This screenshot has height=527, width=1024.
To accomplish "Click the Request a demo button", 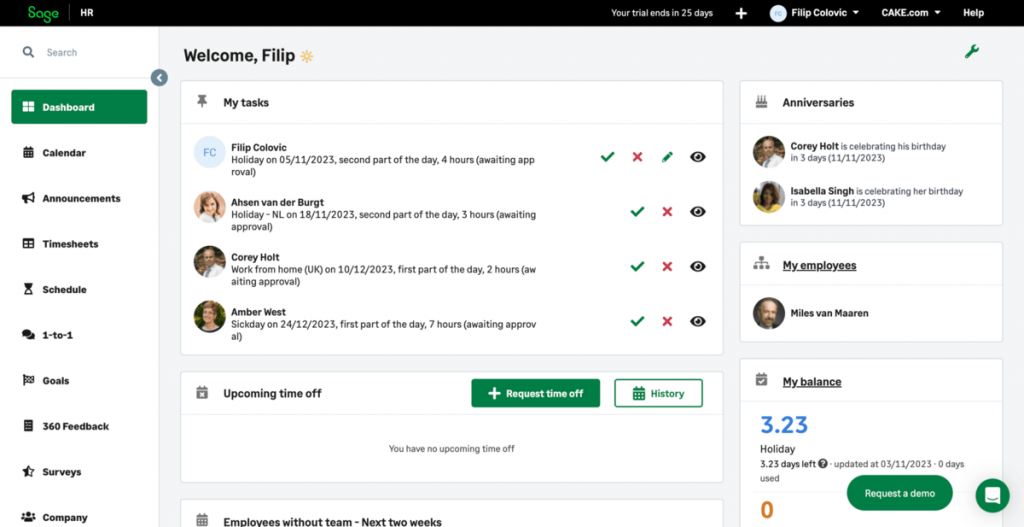I will (x=899, y=493).
